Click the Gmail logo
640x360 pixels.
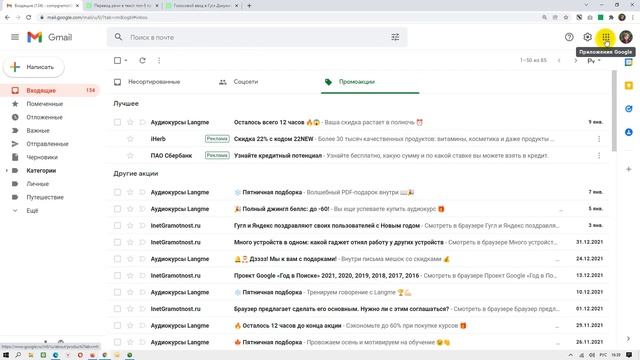[49, 37]
